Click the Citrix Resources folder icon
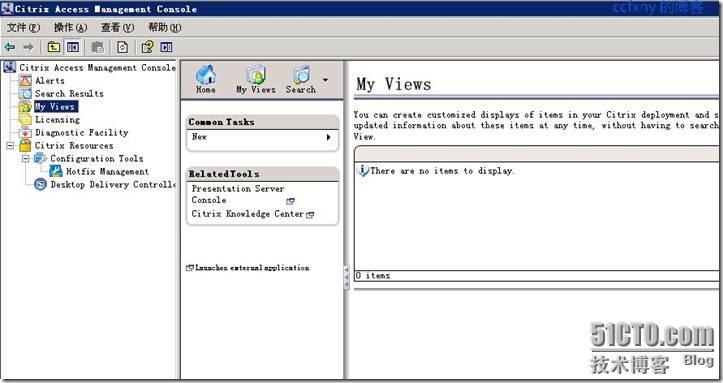Viewport: 723px width, 383px height. 25,146
